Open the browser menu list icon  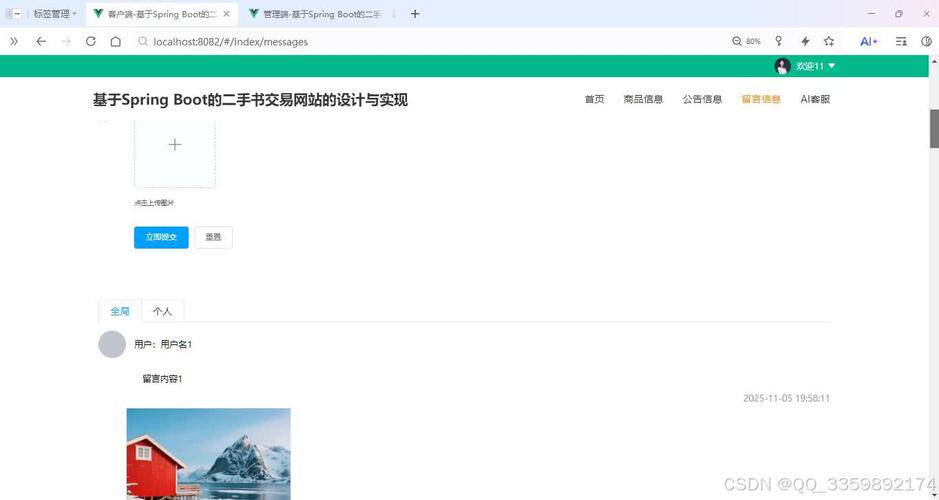(x=901, y=41)
